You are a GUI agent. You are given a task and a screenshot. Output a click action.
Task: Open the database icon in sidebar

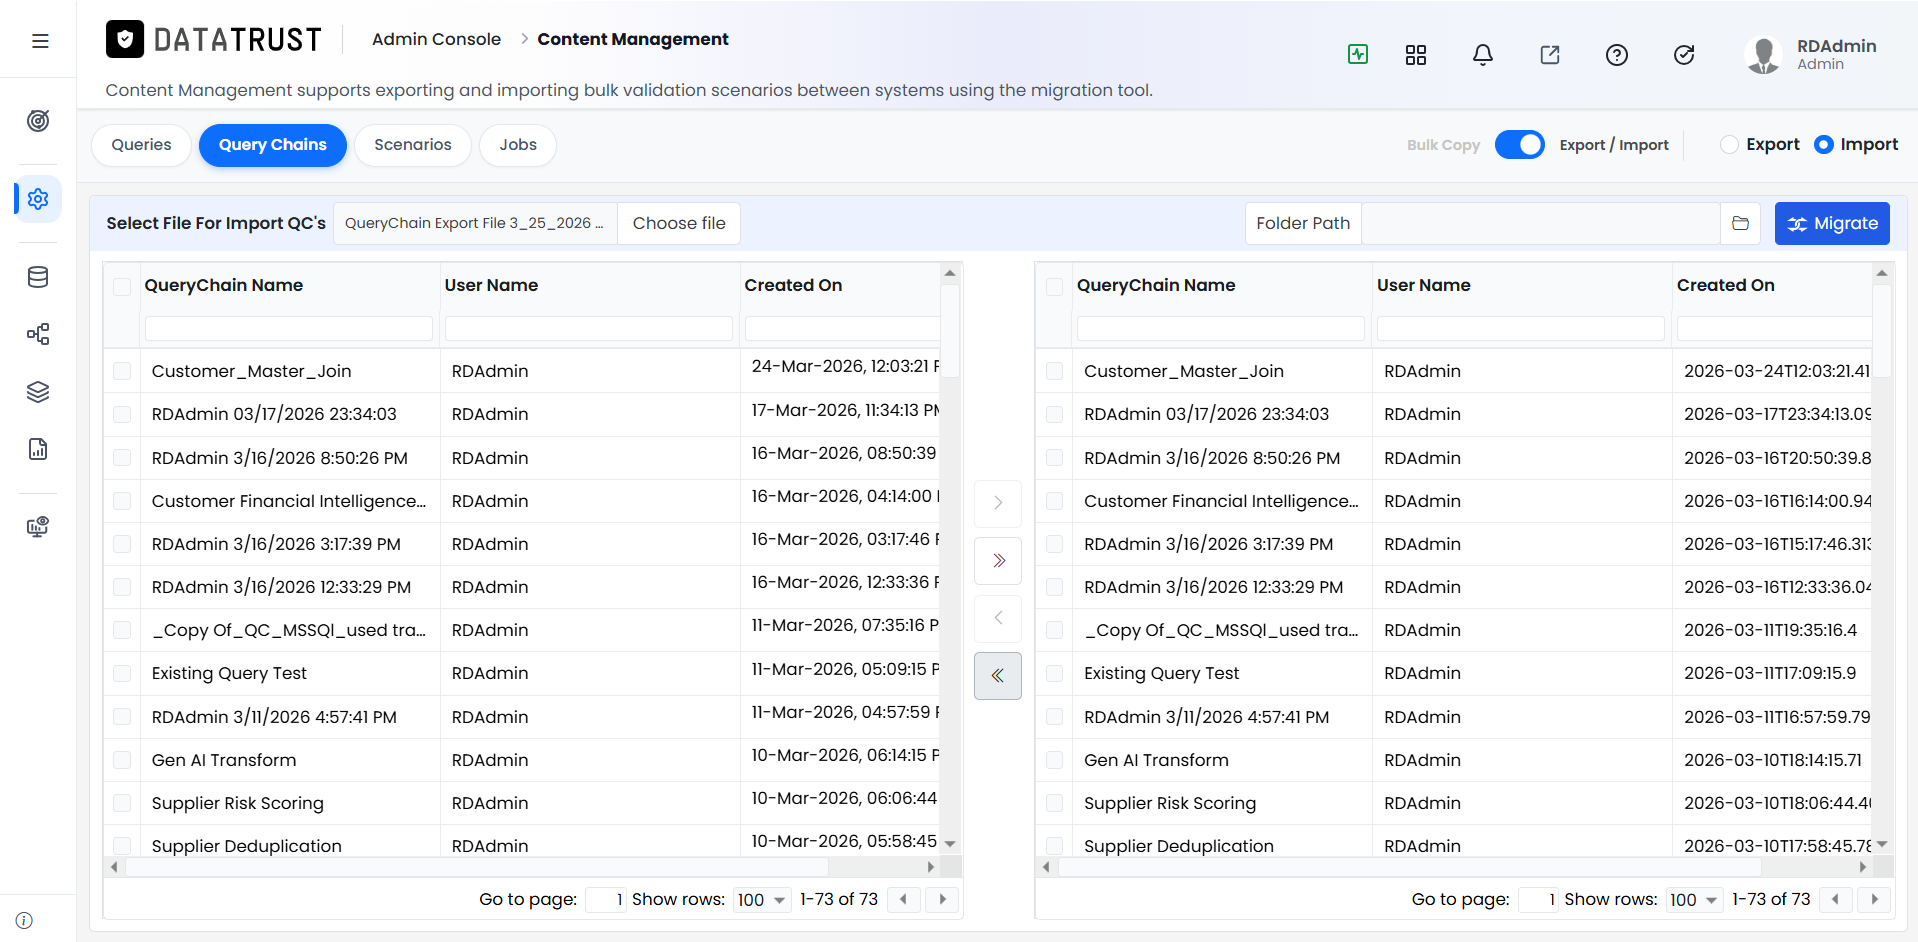coord(38,277)
